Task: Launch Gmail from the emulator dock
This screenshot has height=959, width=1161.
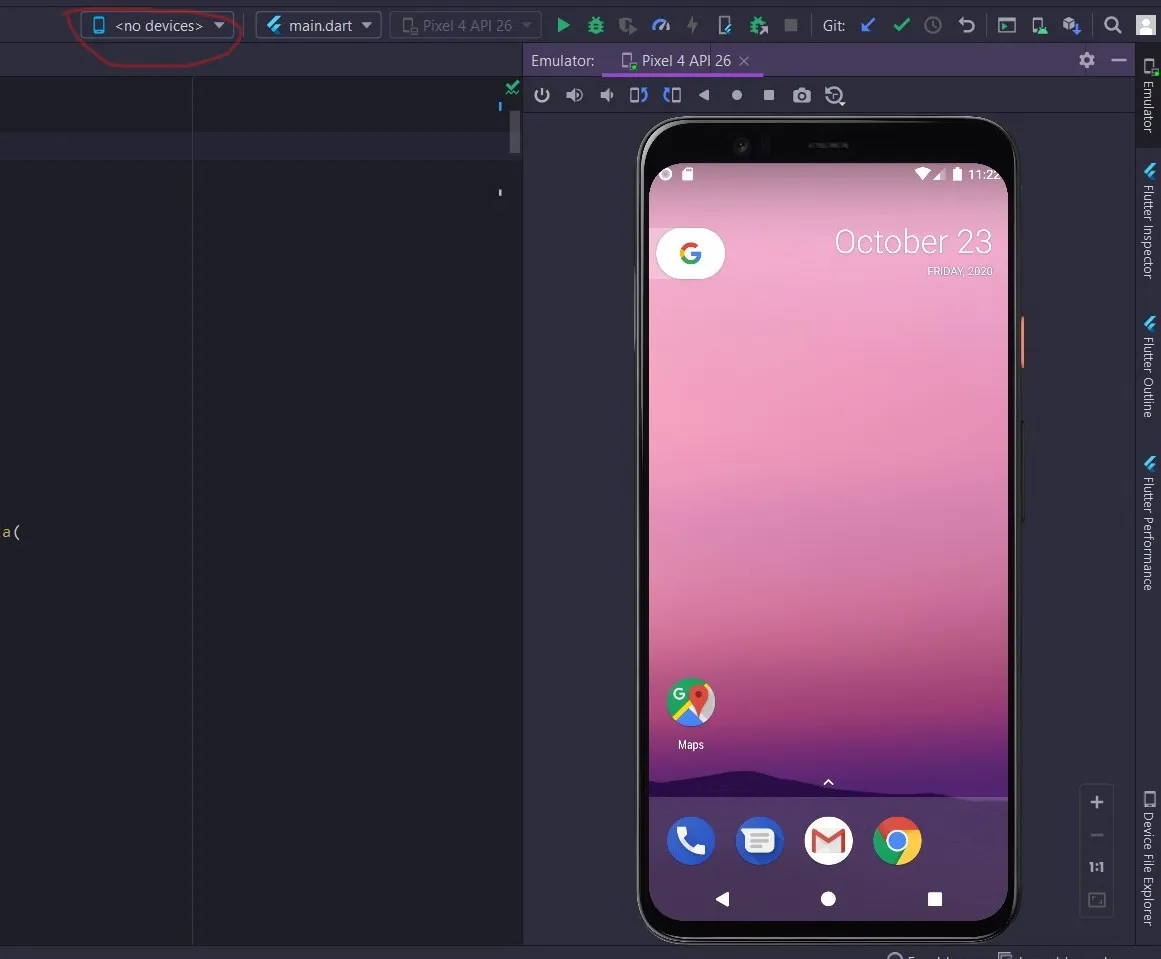Action: click(828, 841)
